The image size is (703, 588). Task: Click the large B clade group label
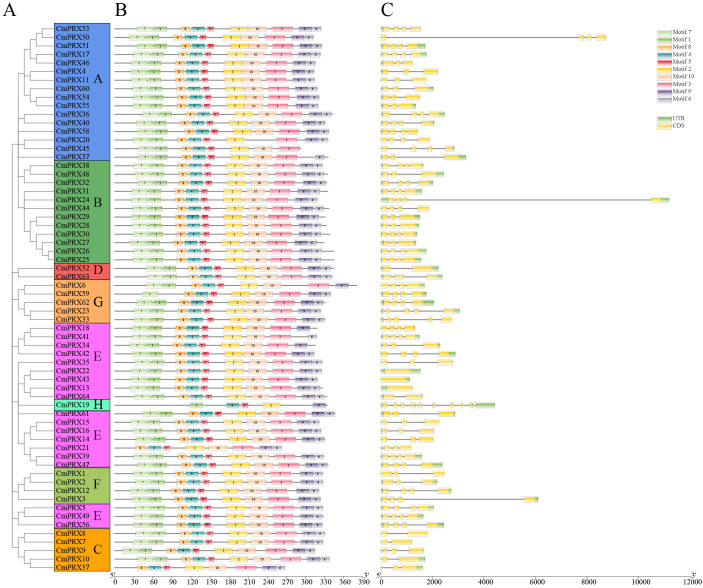(x=98, y=203)
